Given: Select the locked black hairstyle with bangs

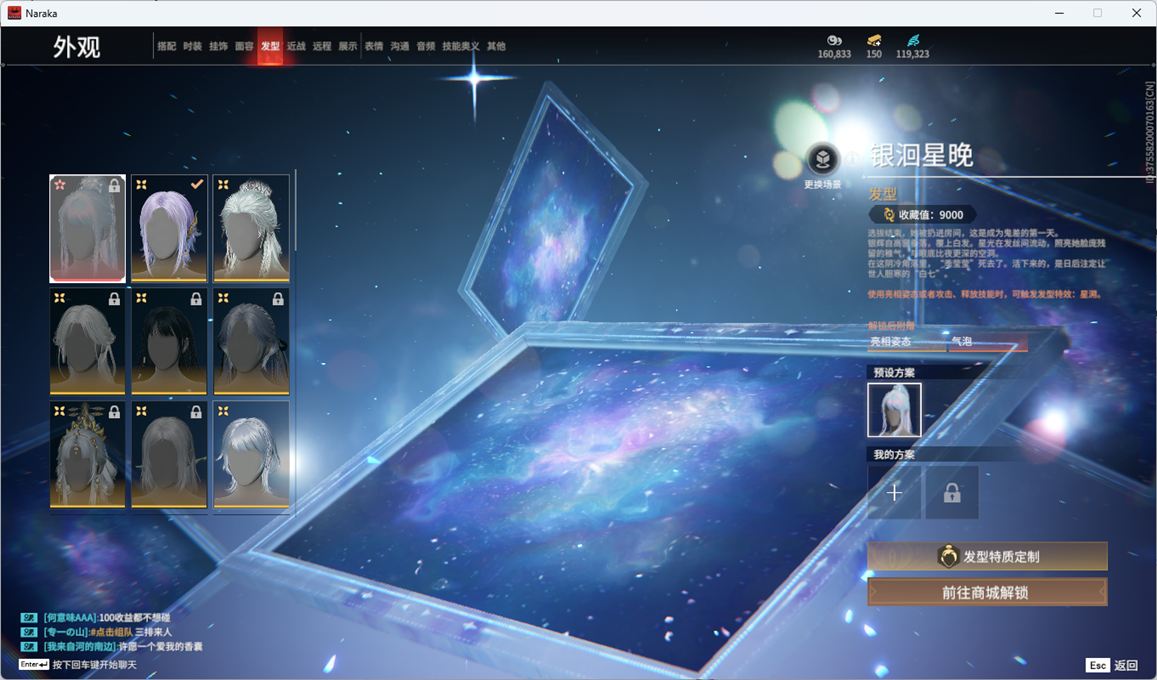Looking at the screenshot, I should (x=169, y=341).
